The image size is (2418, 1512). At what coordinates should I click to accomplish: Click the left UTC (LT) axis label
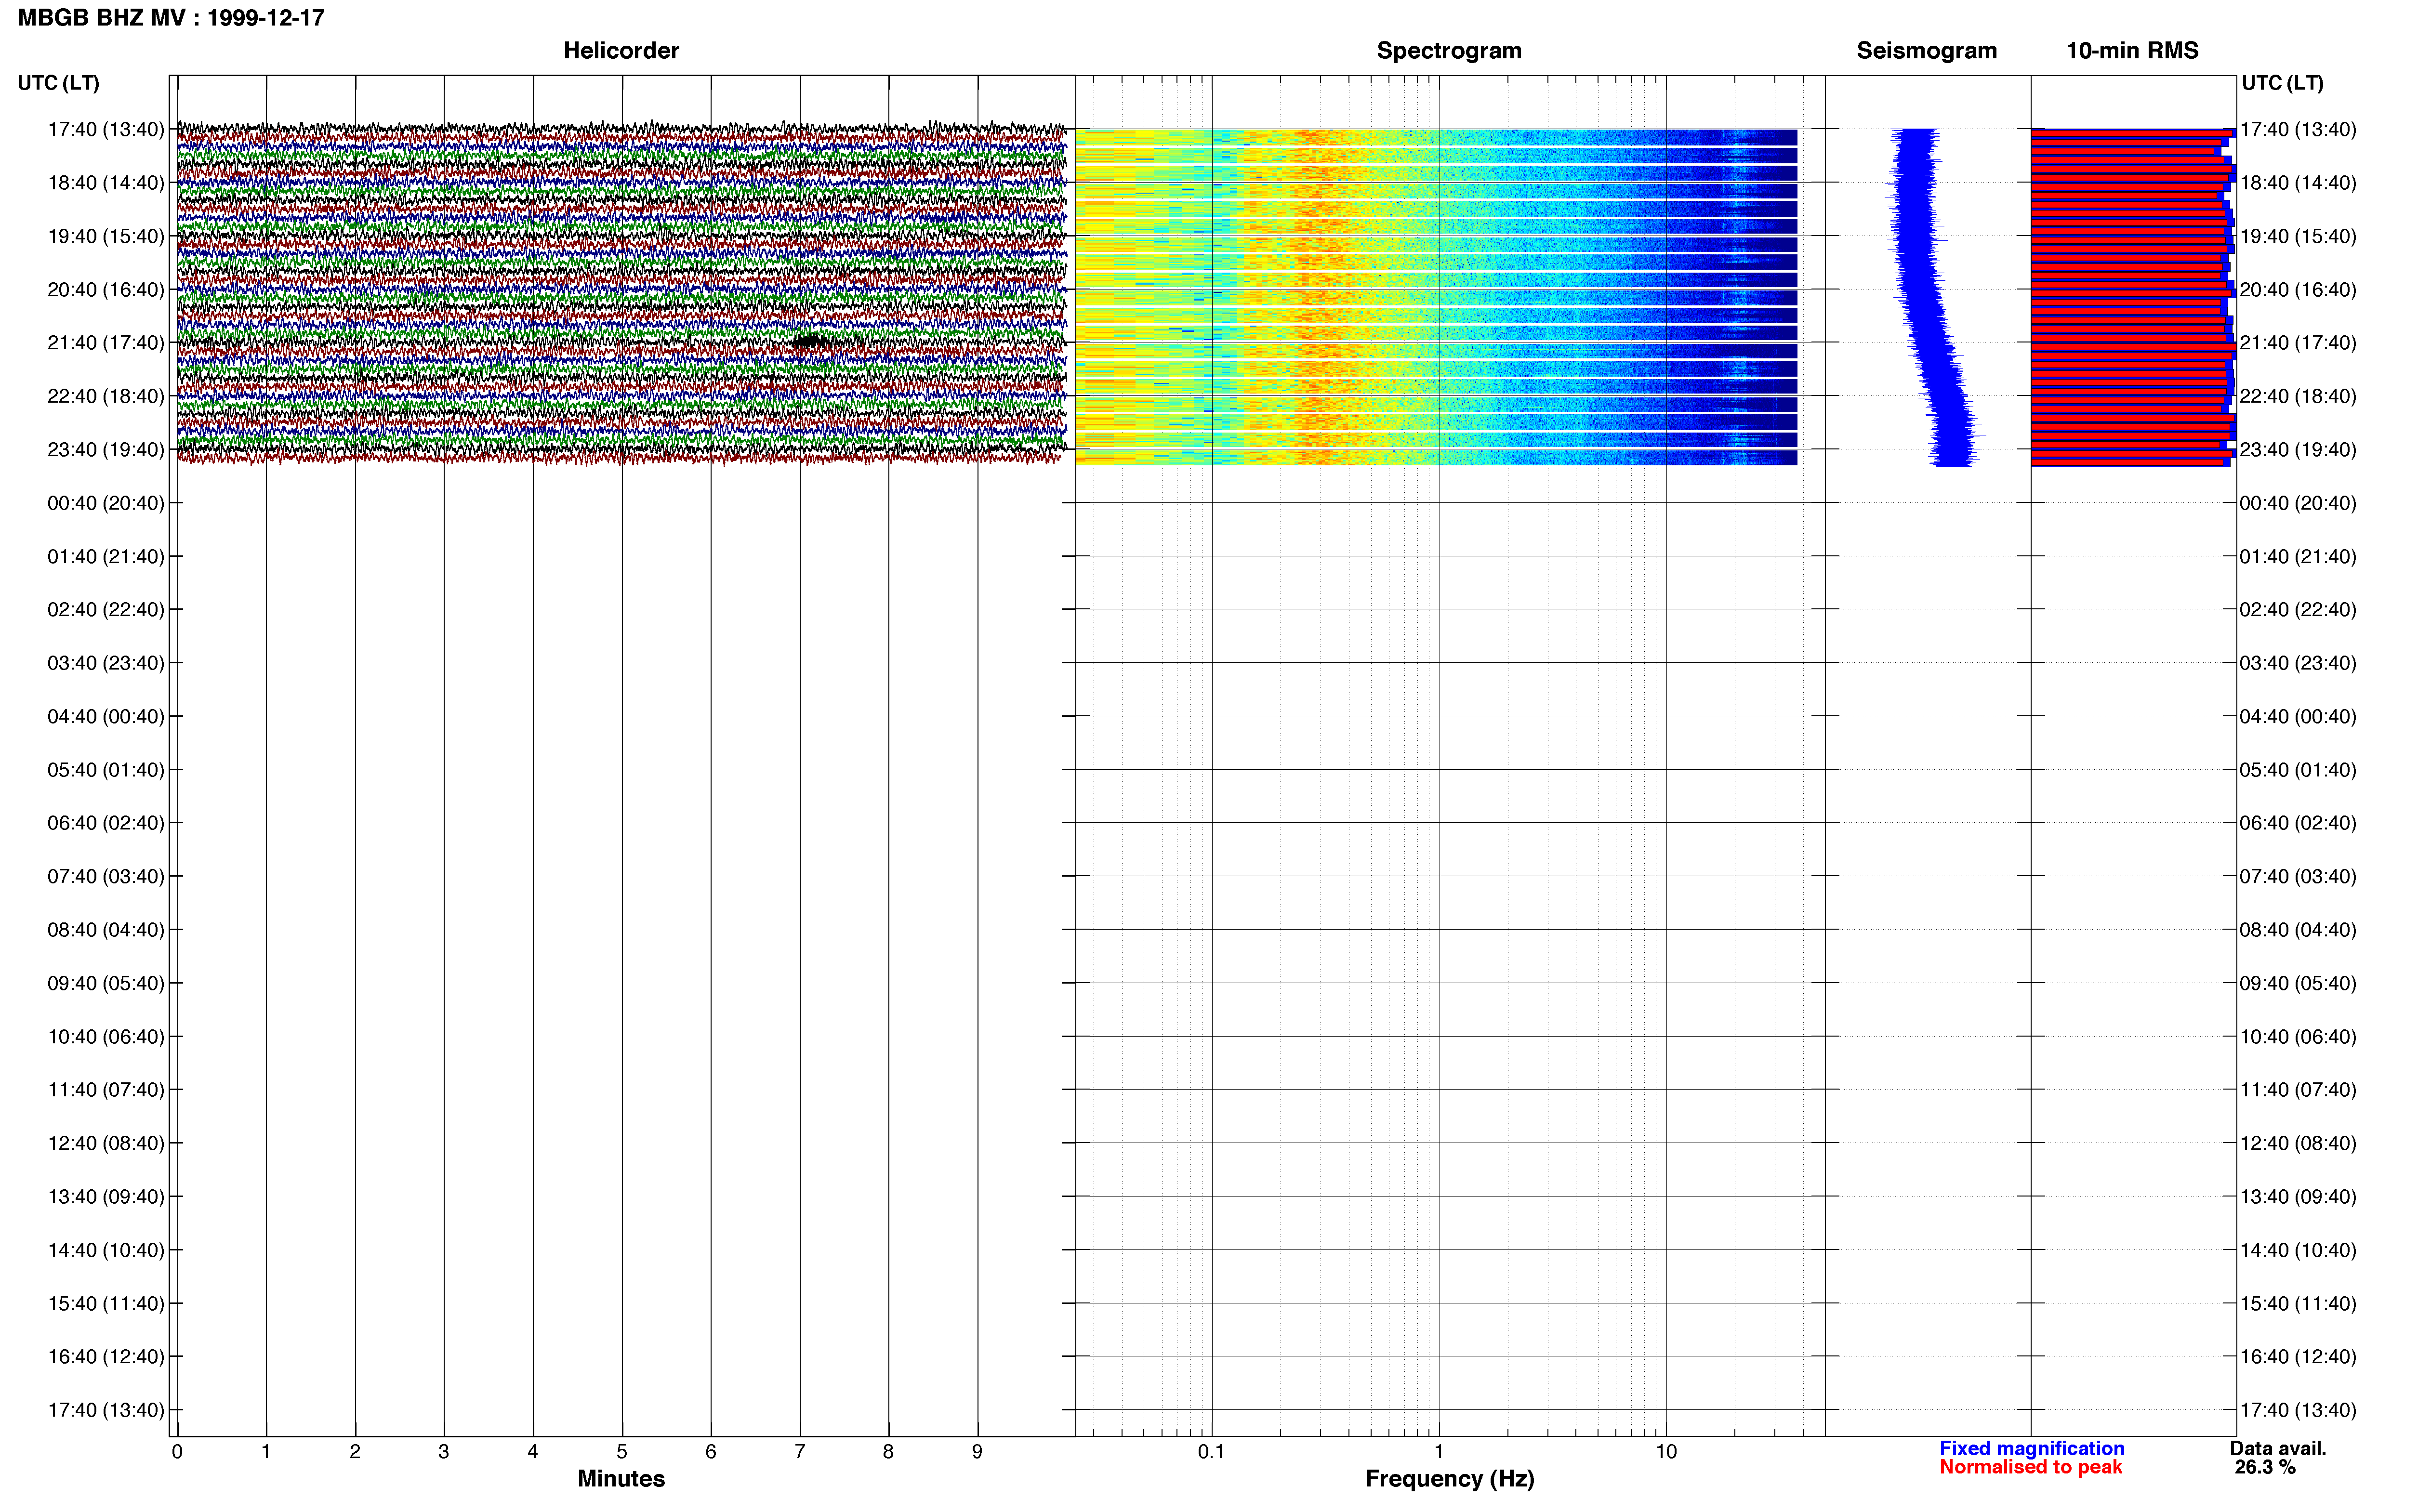pos(59,83)
